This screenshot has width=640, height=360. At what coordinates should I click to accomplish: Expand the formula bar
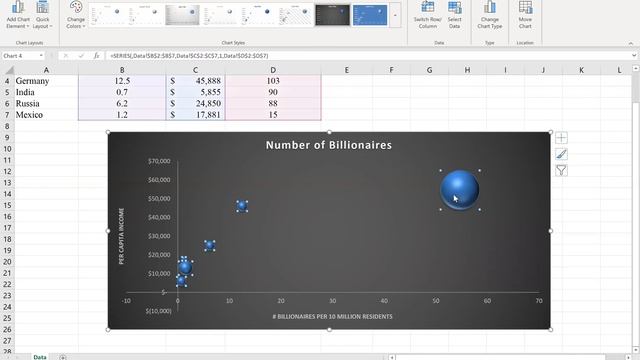coord(634,56)
